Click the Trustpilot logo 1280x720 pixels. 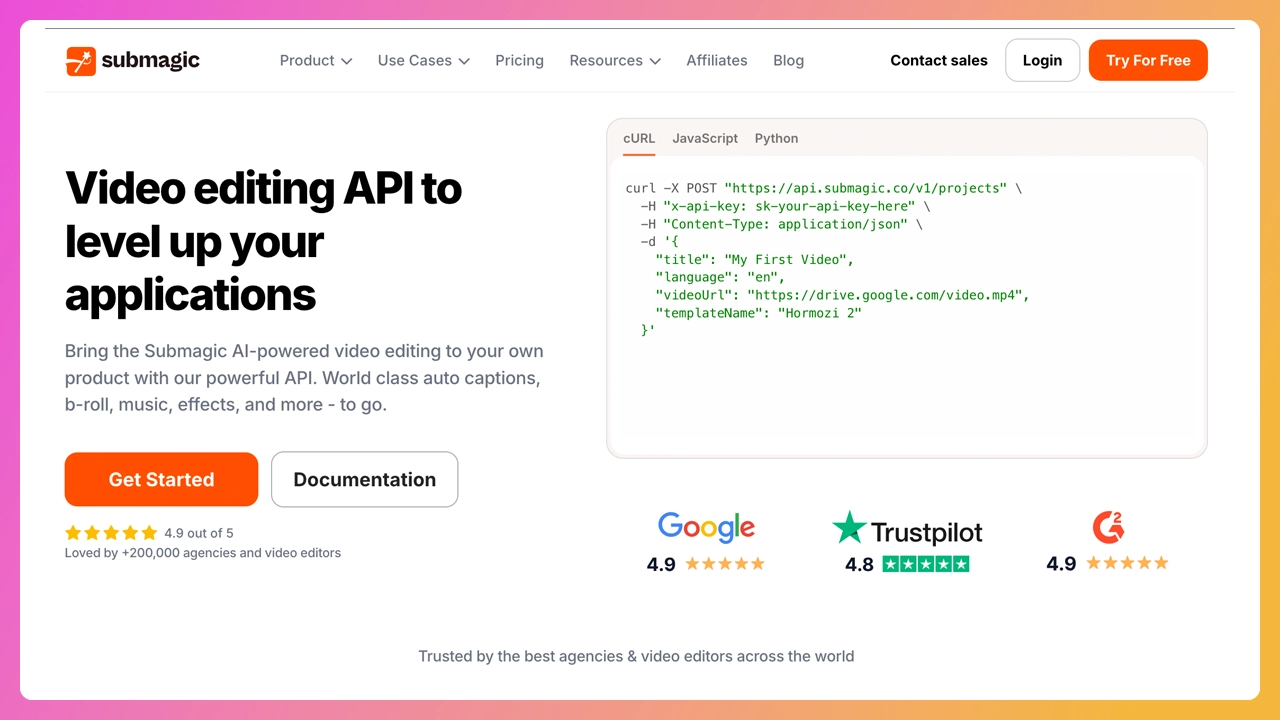click(907, 528)
